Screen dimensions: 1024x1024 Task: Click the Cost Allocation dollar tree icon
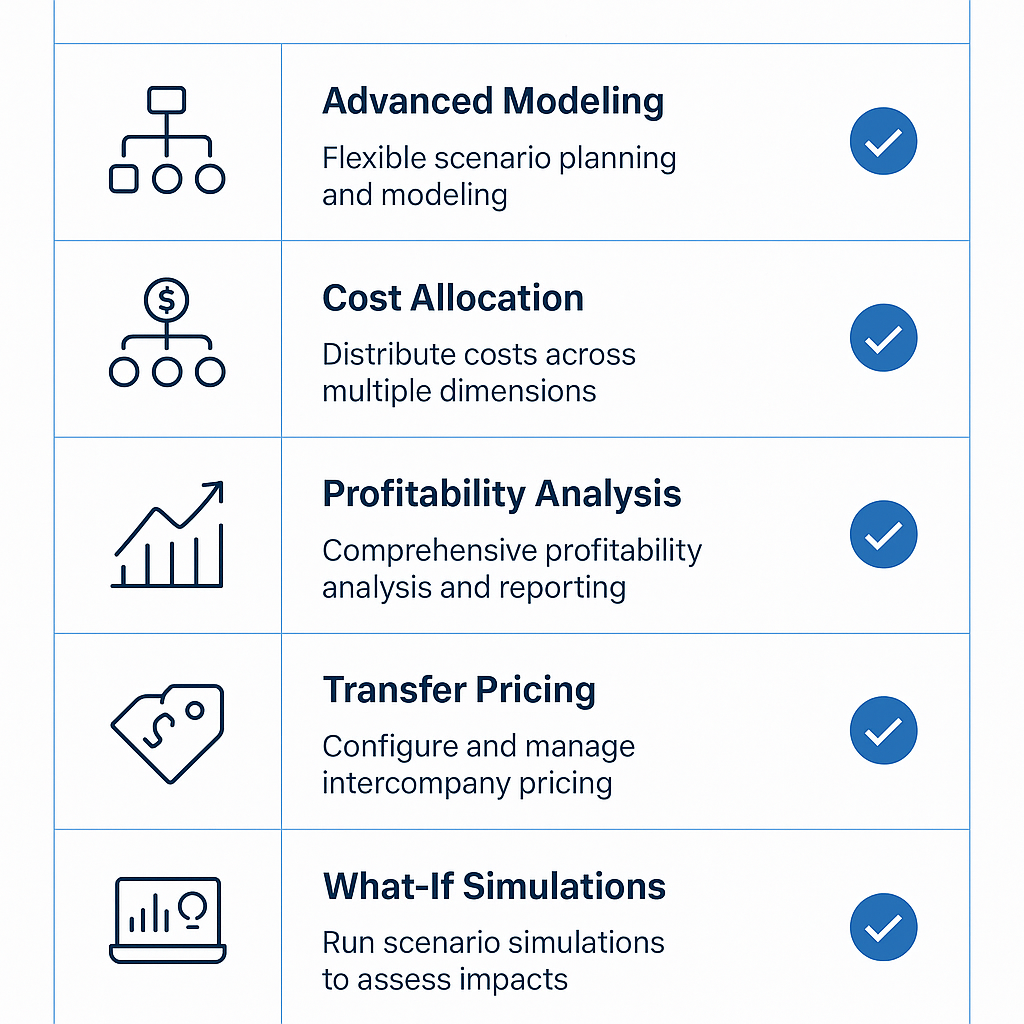pyautogui.click(x=167, y=337)
